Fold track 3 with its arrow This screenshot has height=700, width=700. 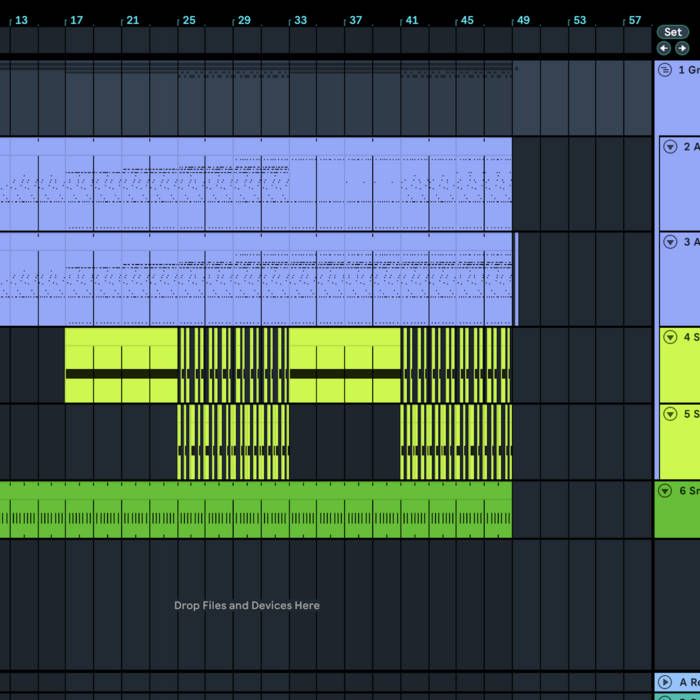(671, 242)
